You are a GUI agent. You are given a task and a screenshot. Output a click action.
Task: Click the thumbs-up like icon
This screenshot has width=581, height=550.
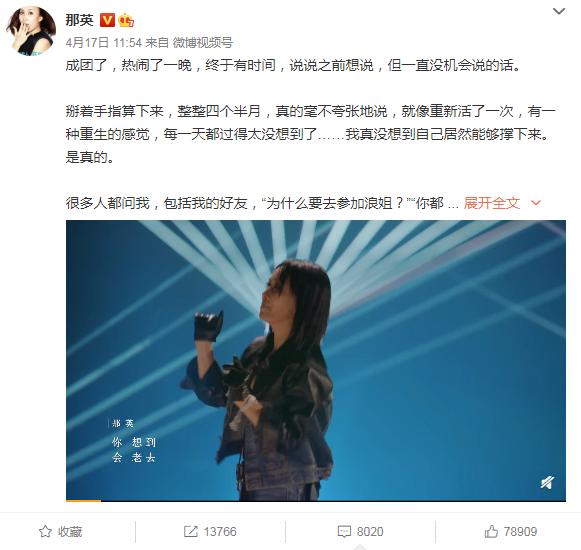(x=491, y=531)
